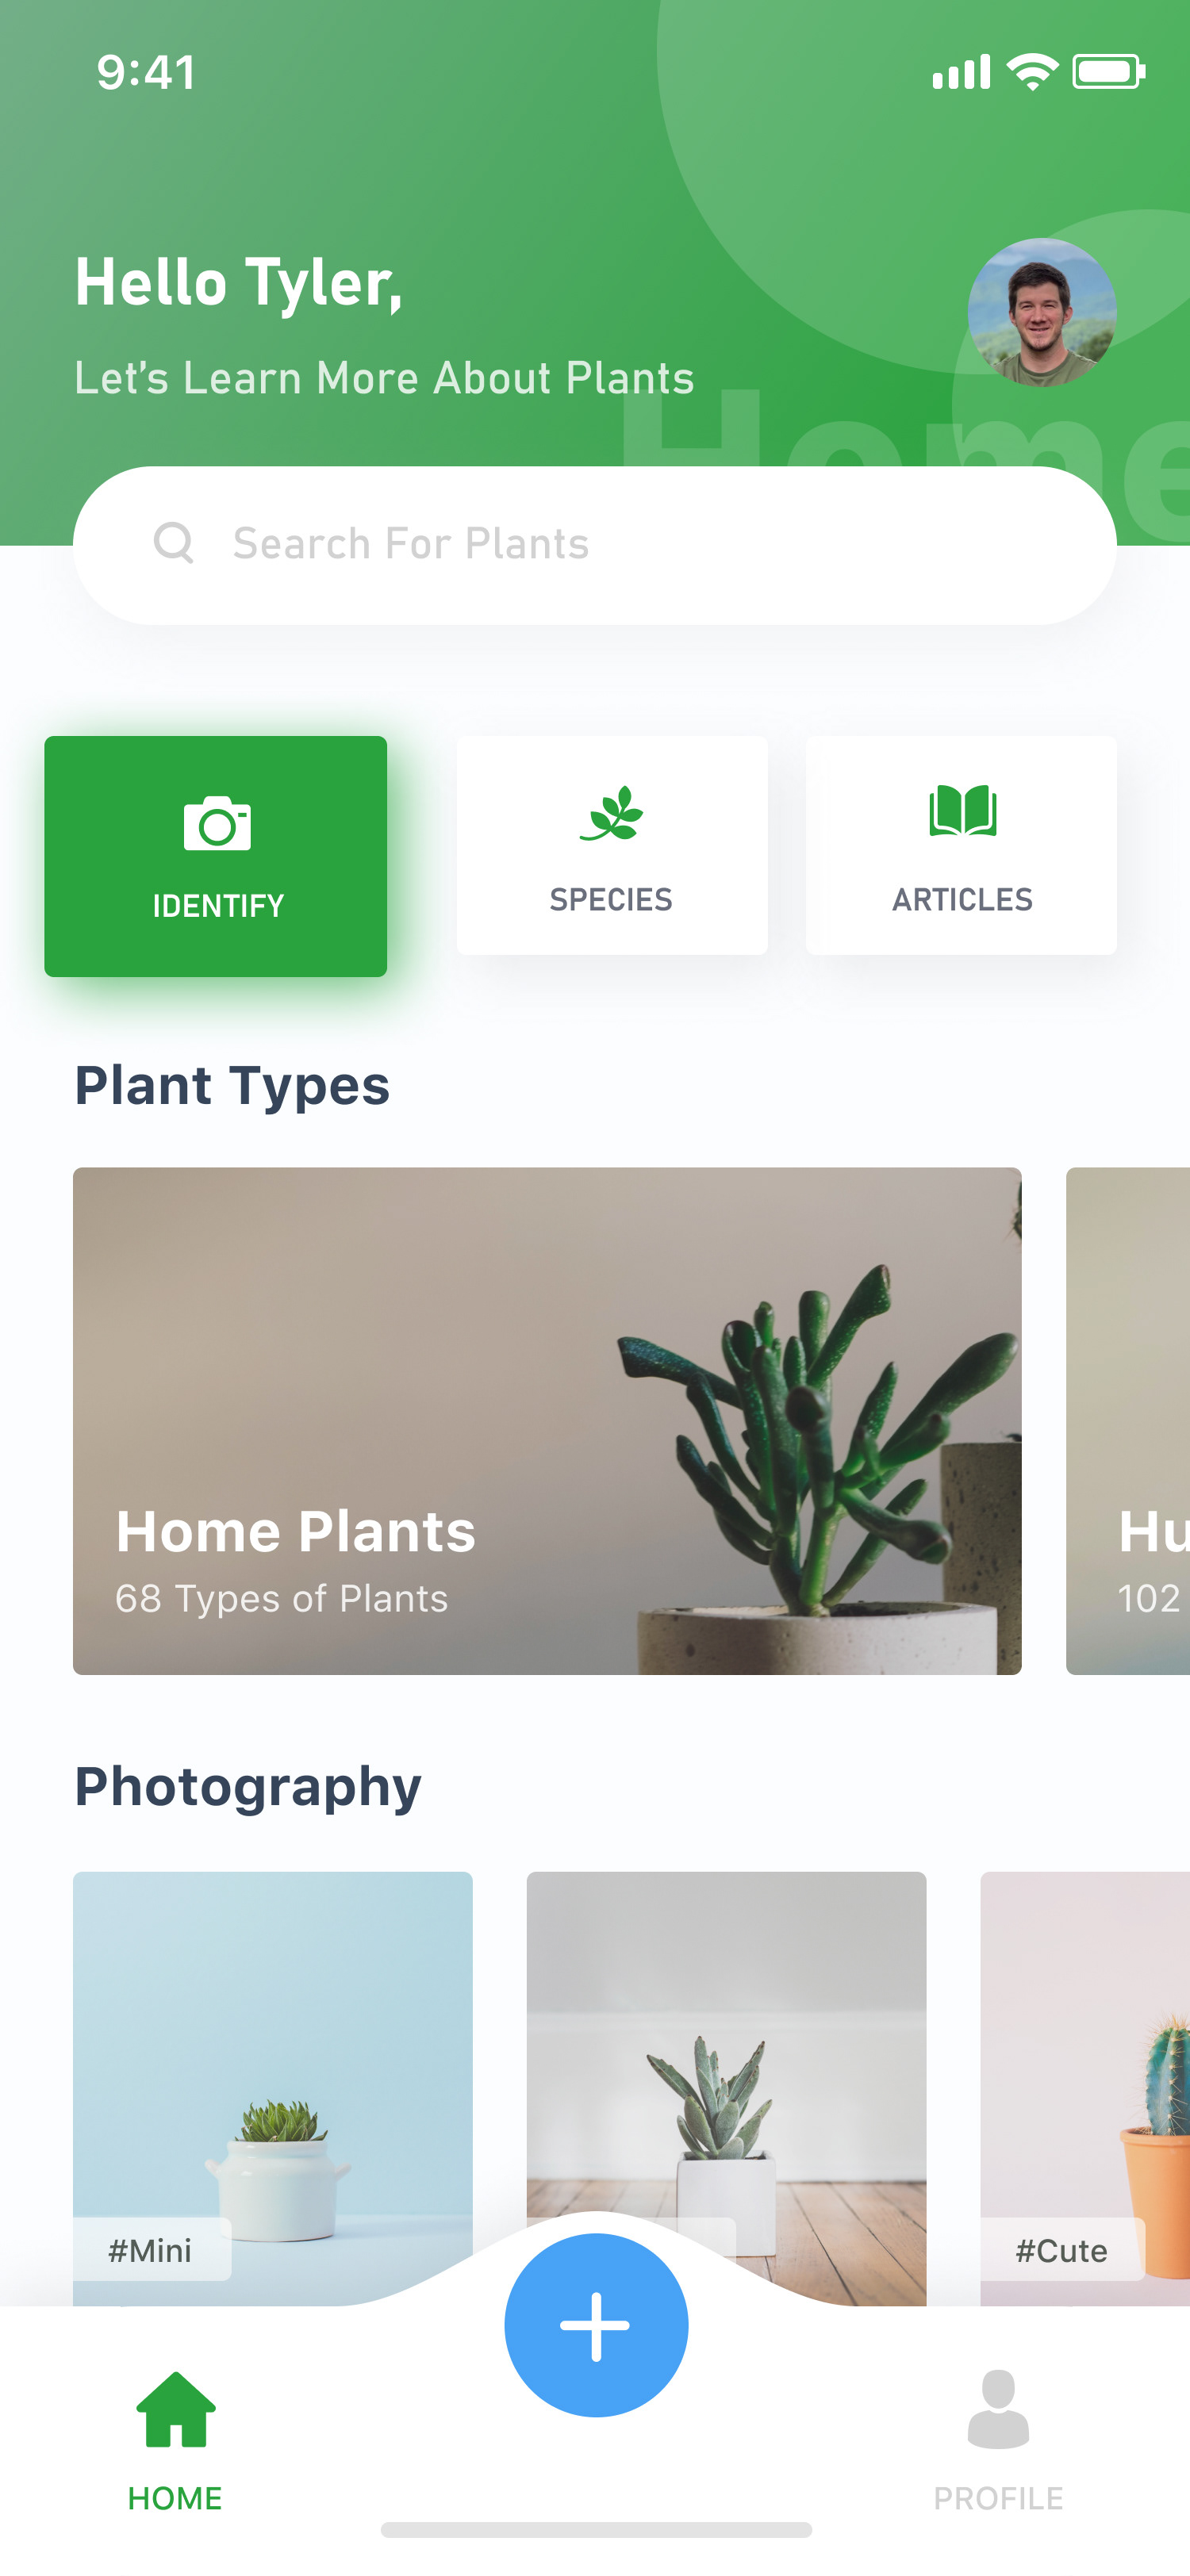Tap the camera icon in Identify

tap(217, 824)
